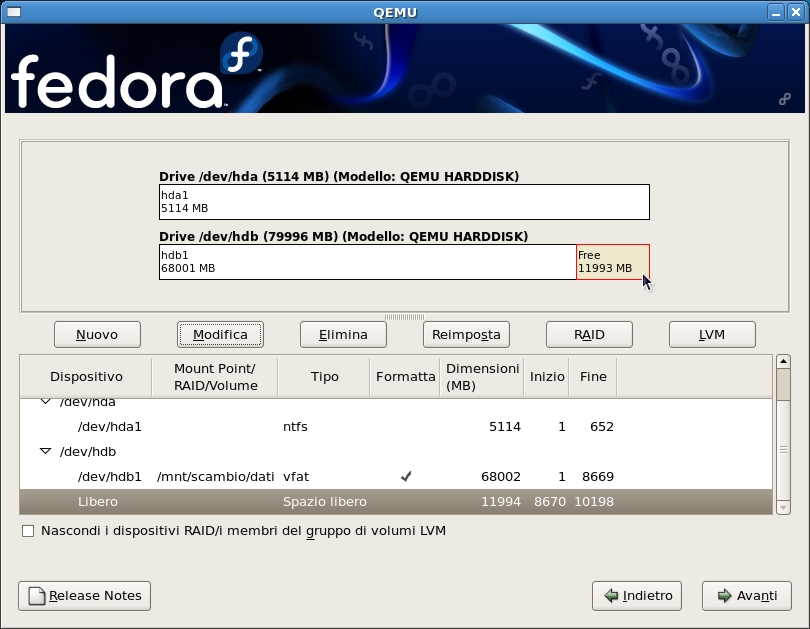Reset partitions with the Reimposta button

click(x=466, y=335)
